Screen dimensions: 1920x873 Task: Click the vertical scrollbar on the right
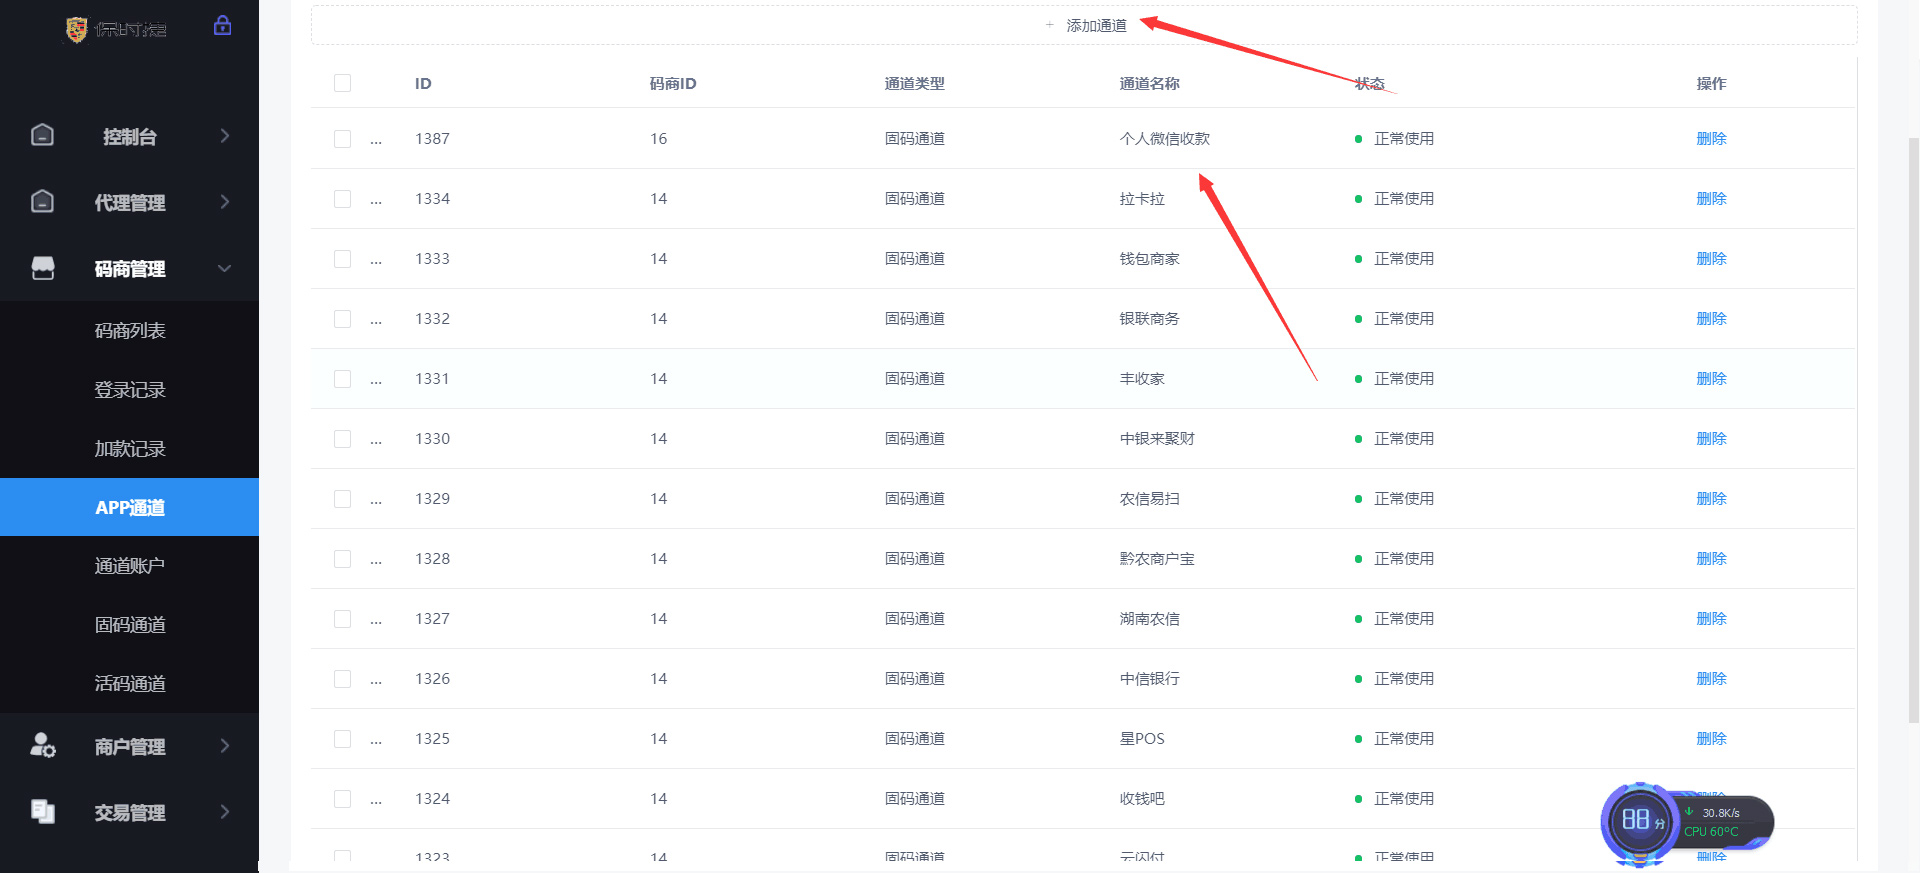pyautogui.click(x=1913, y=430)
